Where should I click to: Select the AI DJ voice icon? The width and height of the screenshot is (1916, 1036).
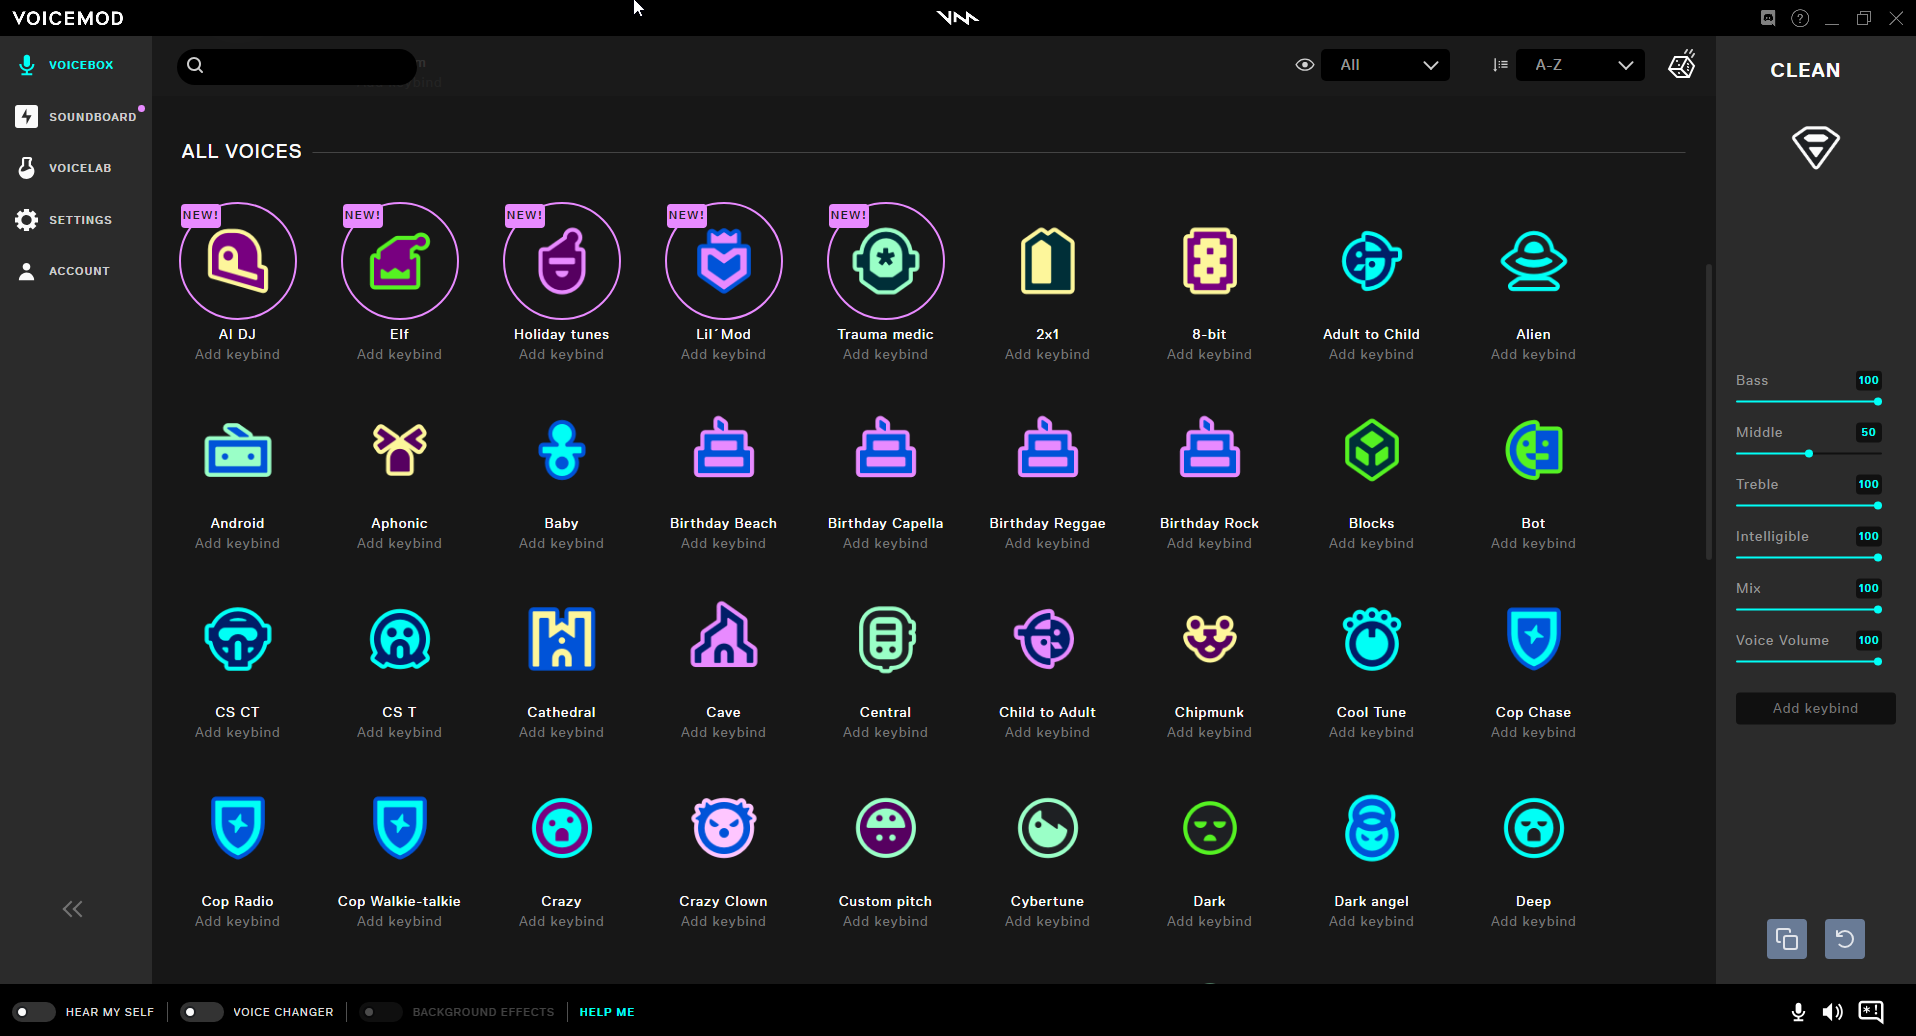click(x=238, y=261)
